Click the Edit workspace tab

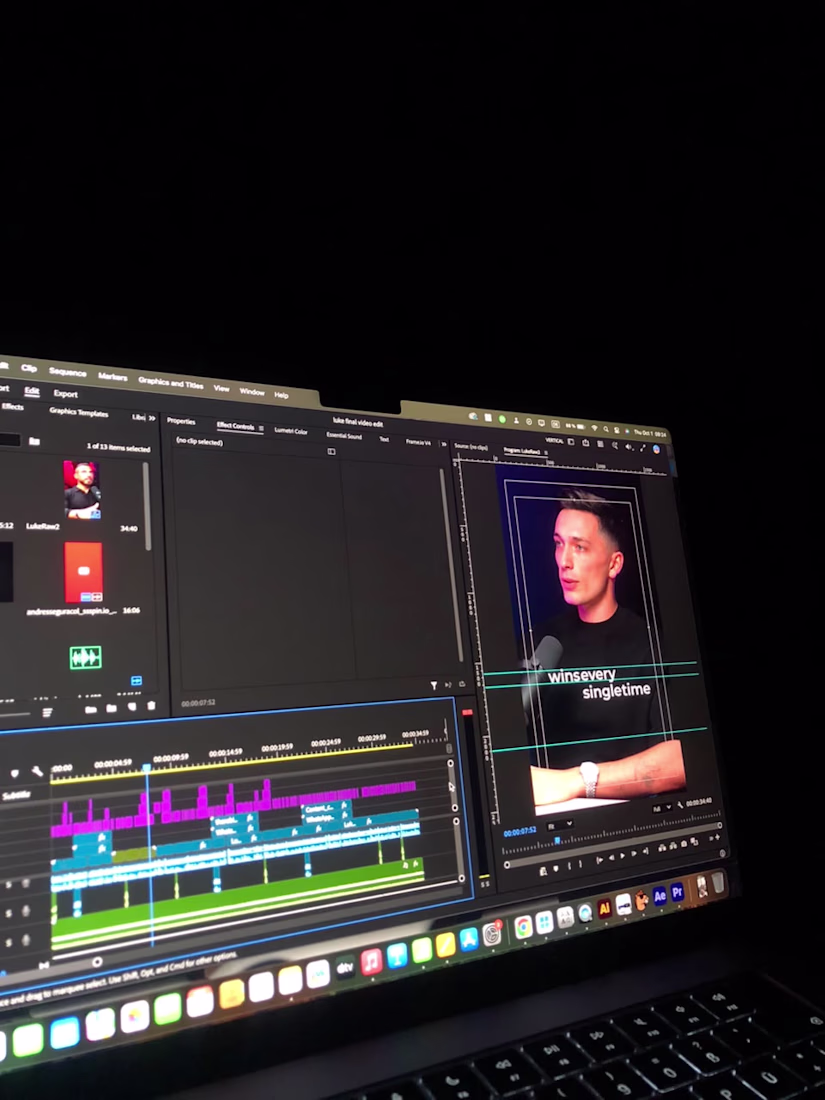tap(32, 391)
